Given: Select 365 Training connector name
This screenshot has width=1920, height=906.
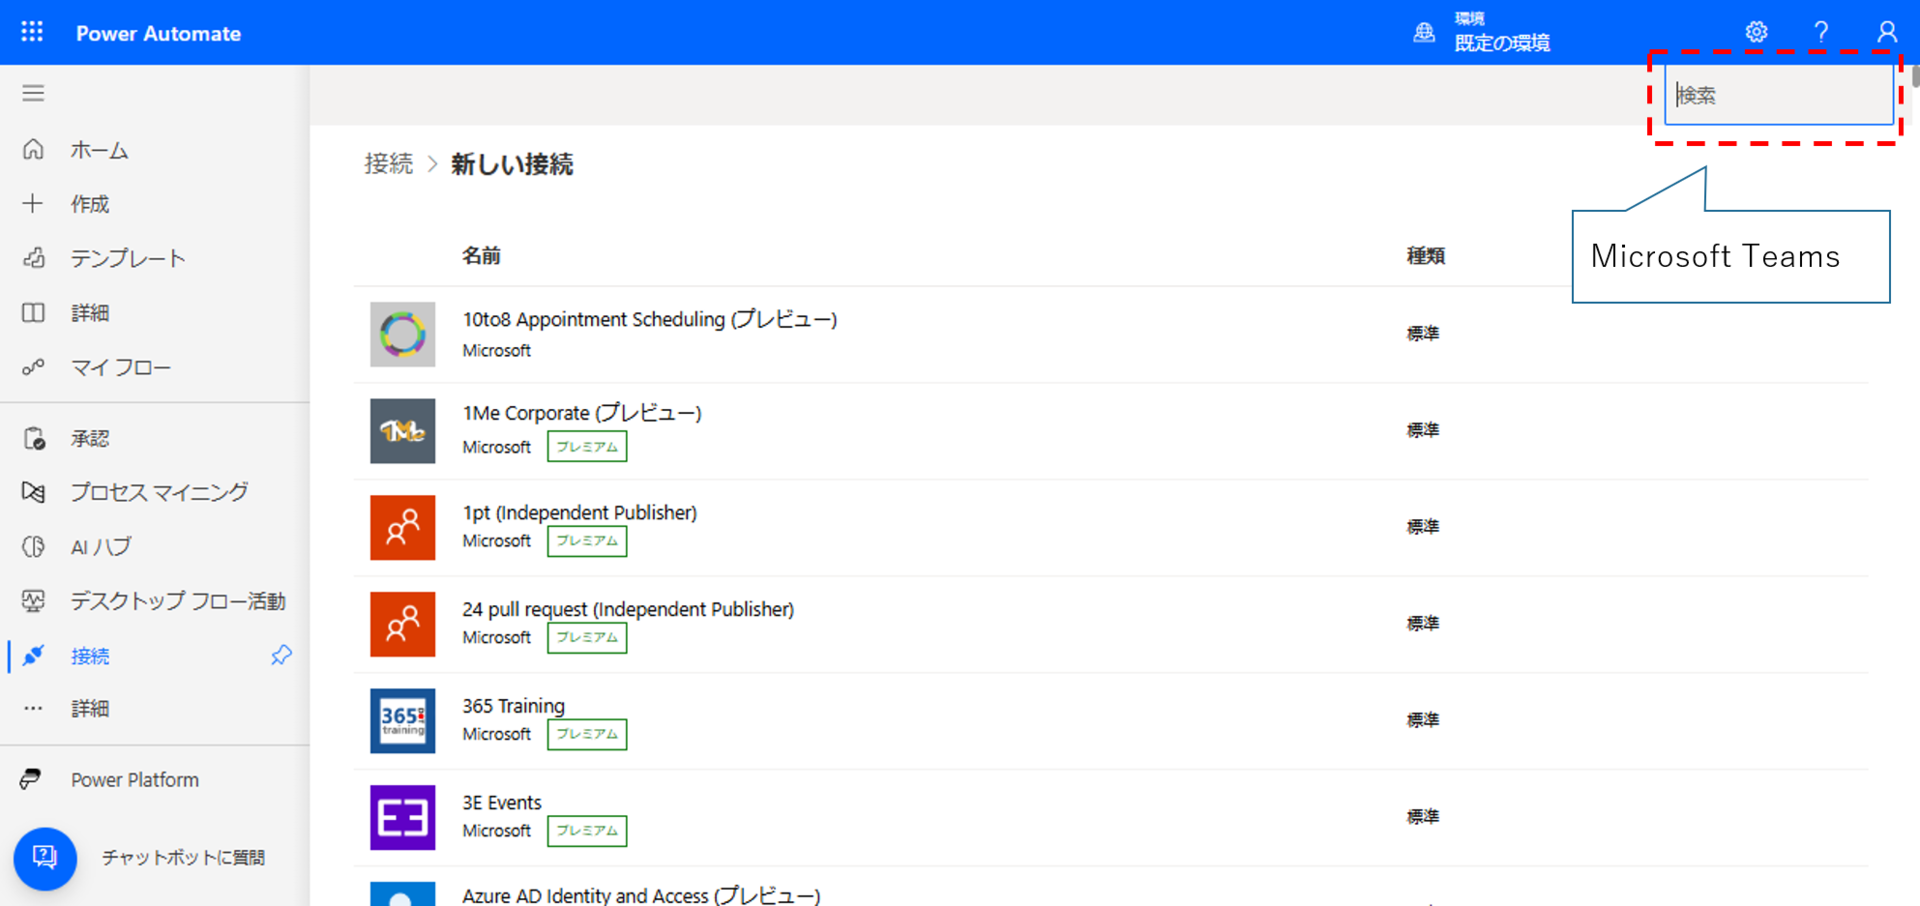Looking at the screenshot, I should [513, 706].
